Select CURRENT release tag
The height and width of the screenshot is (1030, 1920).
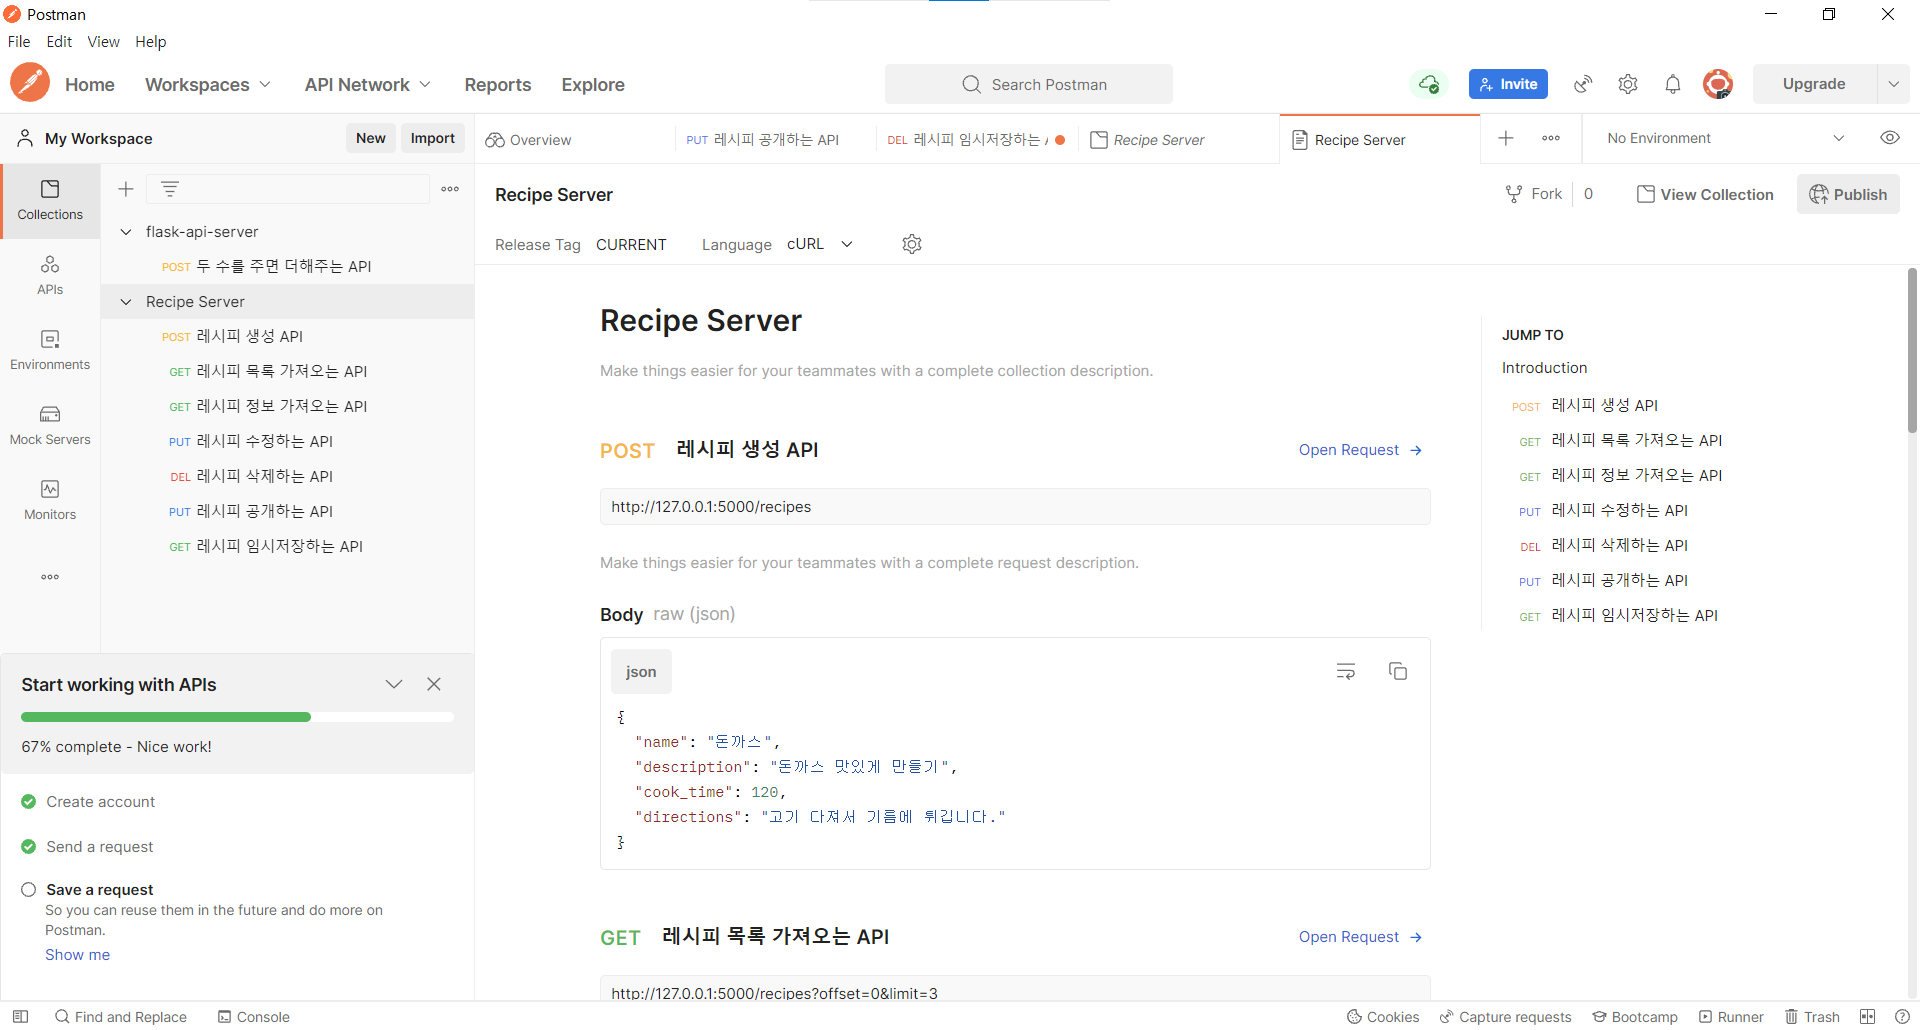(x=631, y=244)
